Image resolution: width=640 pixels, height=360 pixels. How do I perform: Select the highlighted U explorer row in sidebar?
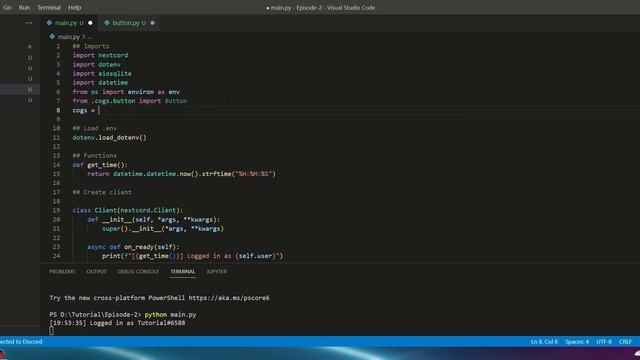click(x=20, y=89)
